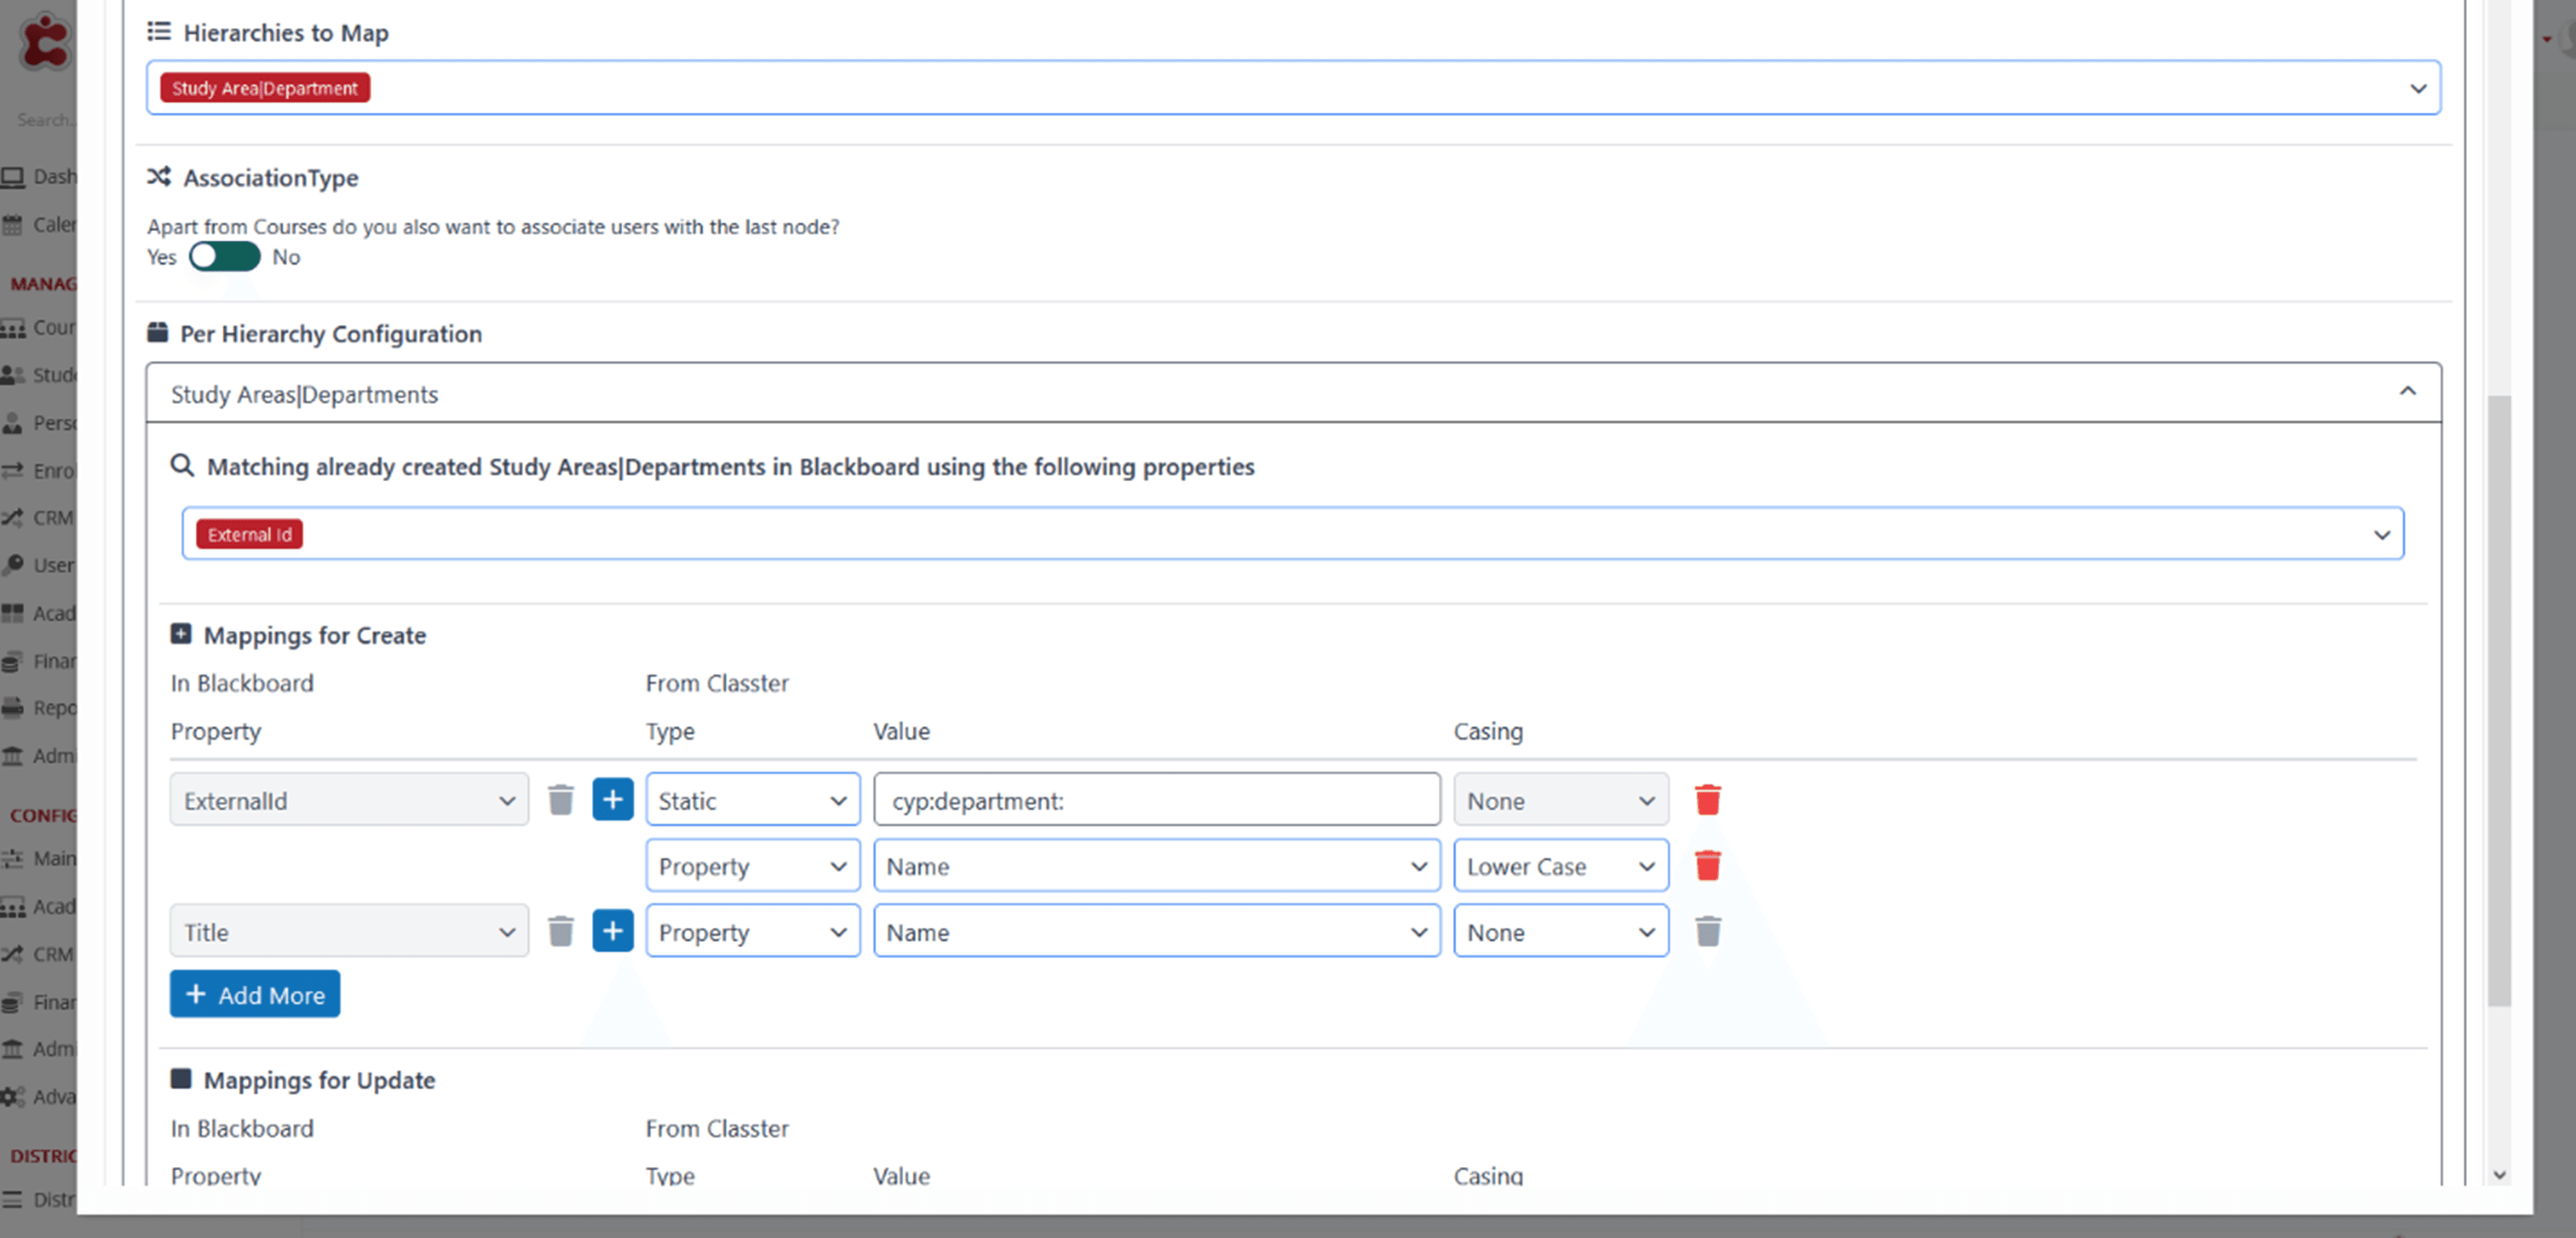Open Personnel item in sidebar

(40, 423)
